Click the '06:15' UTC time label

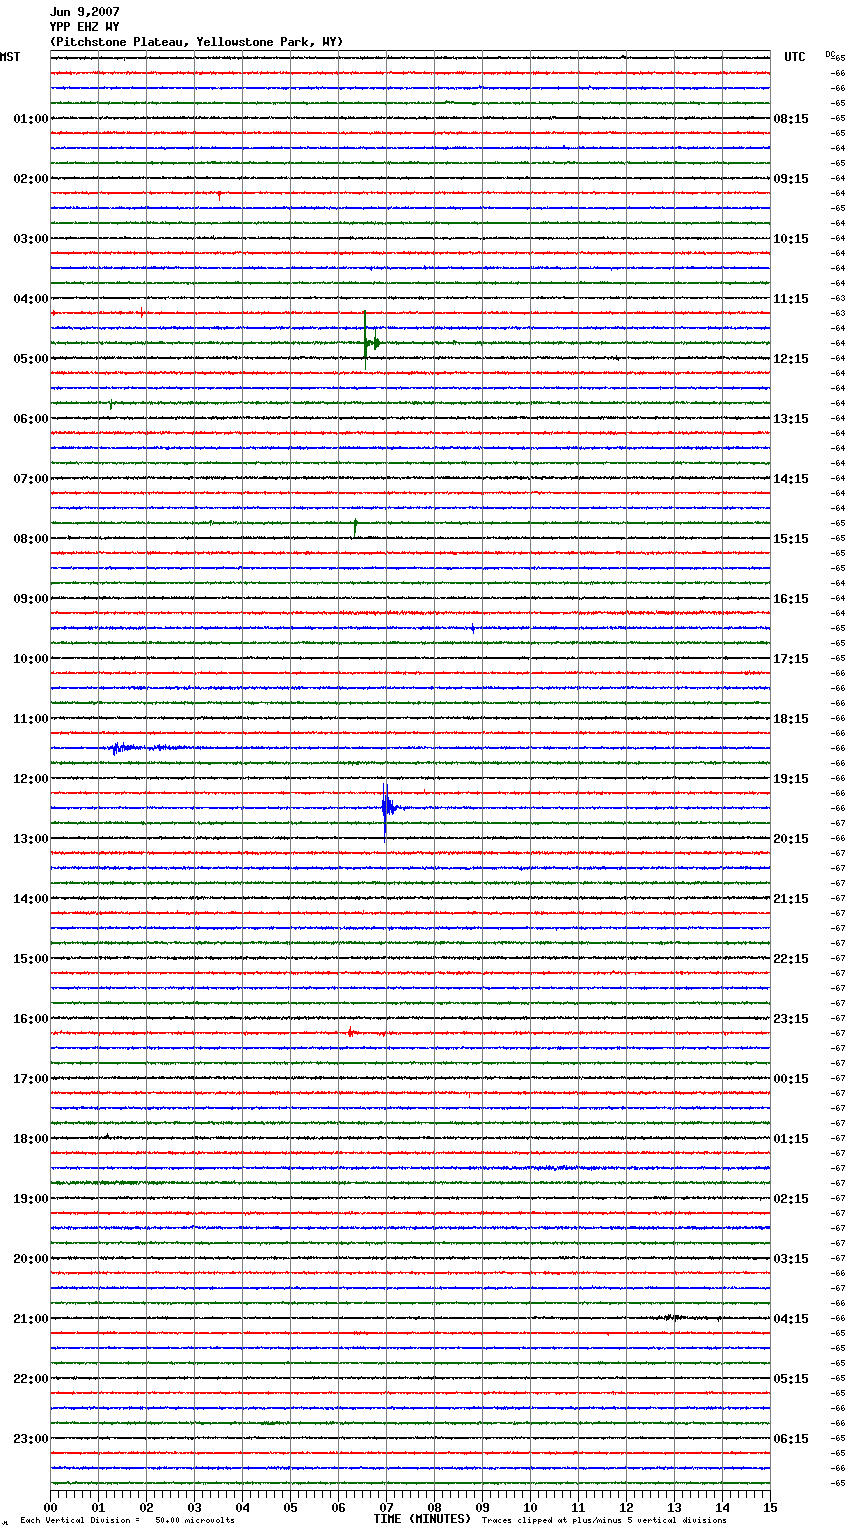tap(791, 1439)
